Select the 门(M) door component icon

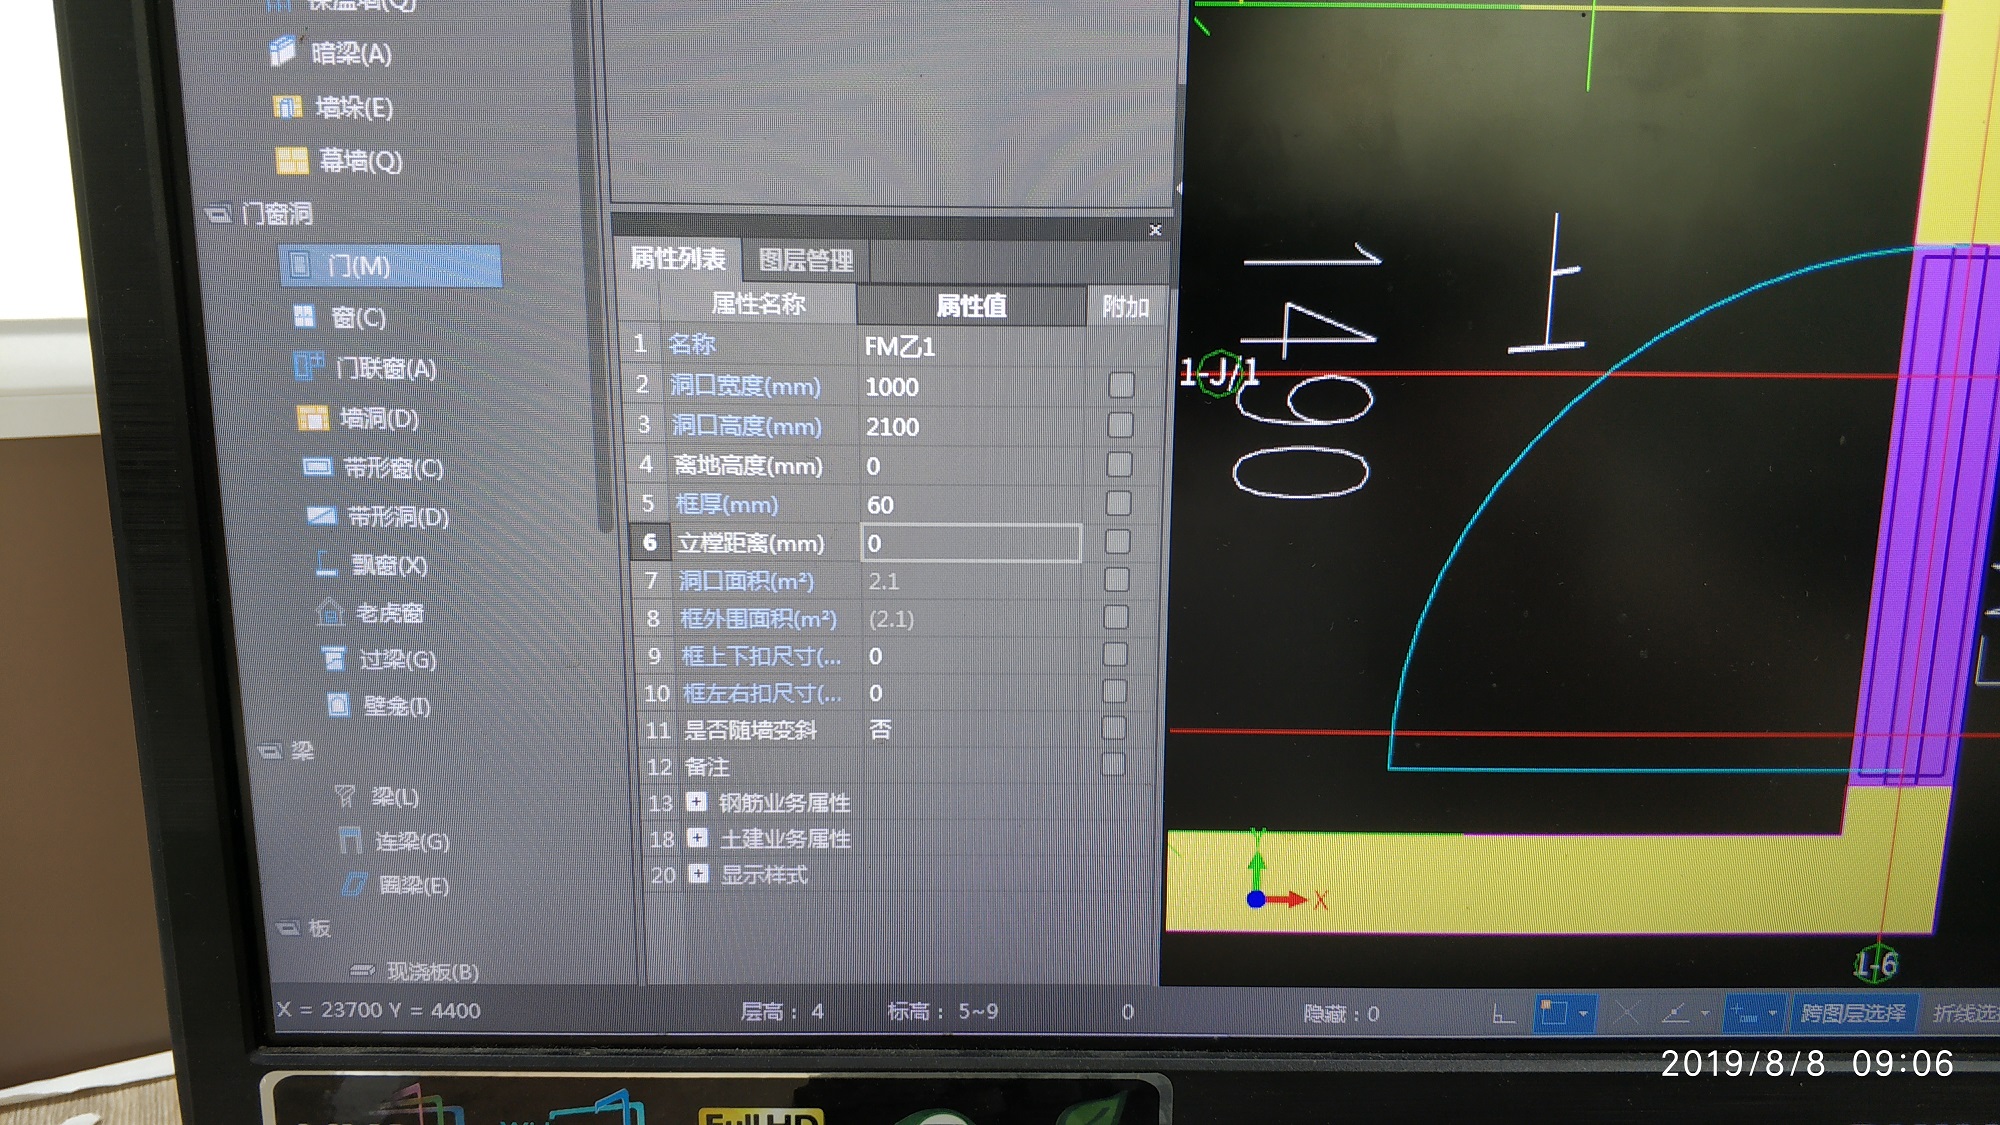(301, 265)
